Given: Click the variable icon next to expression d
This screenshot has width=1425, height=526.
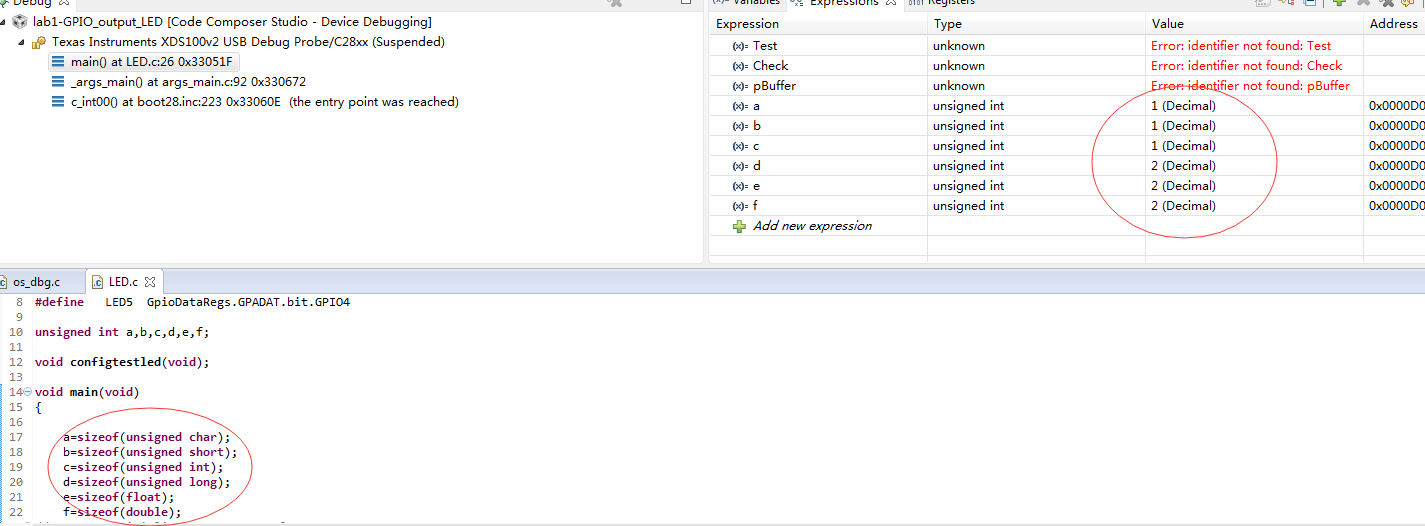Looking at the screenshot, I should click(740, 166).
